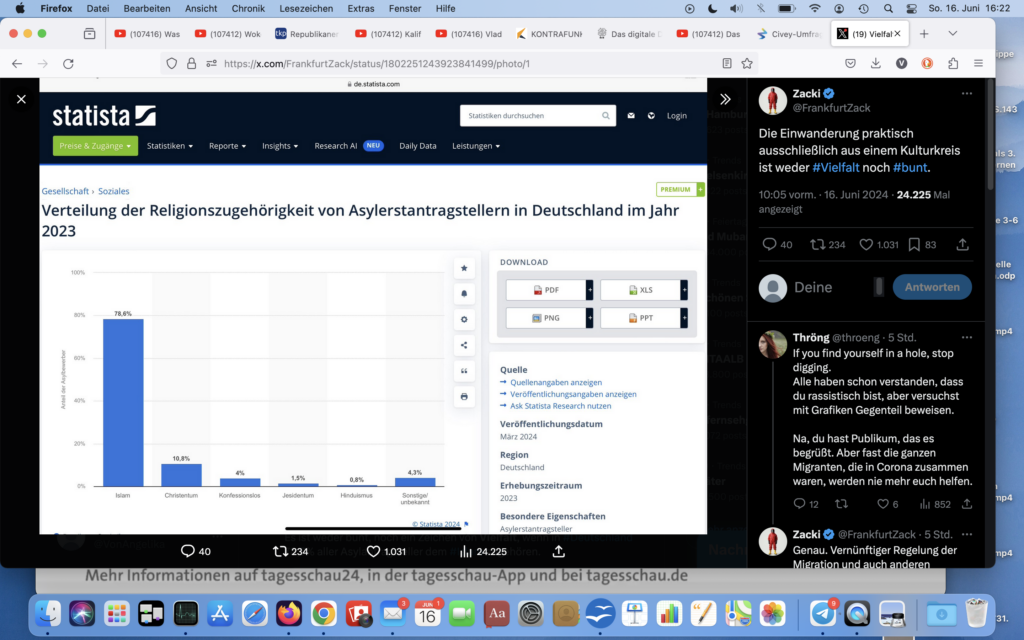Bookmark this page with the star icon

[747, 63]
